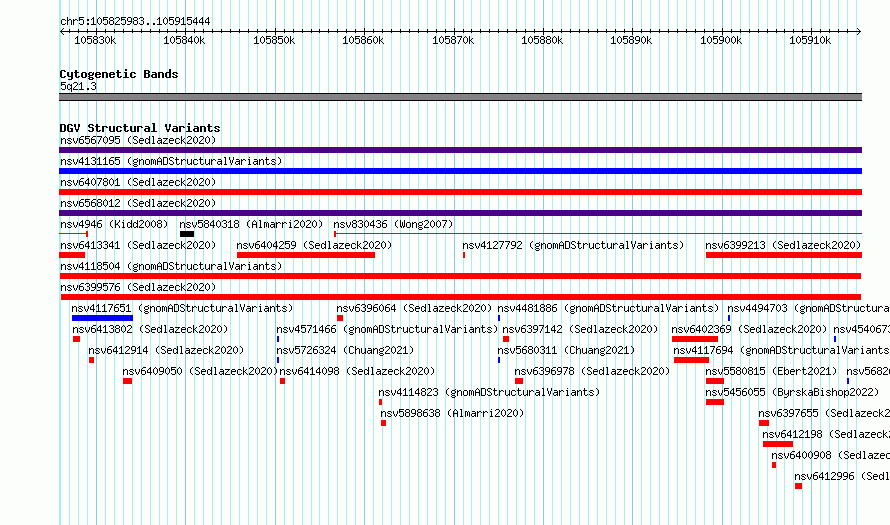This screenshot has width=890, height=525.
Task: Click the black nsv5840318 Almarri2020 bar
Action: coord(187,234)
